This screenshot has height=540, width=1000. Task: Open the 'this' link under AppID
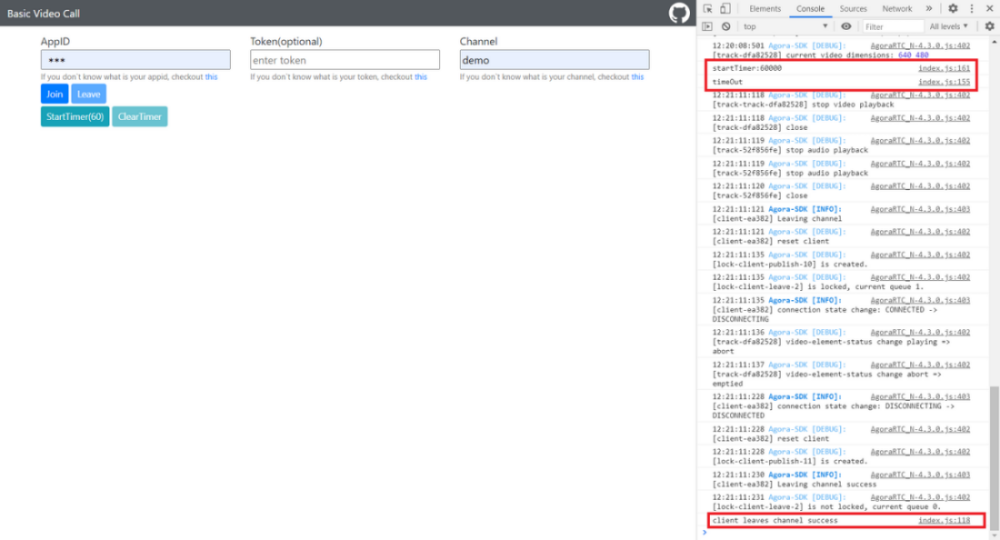[x=211, y=77]
